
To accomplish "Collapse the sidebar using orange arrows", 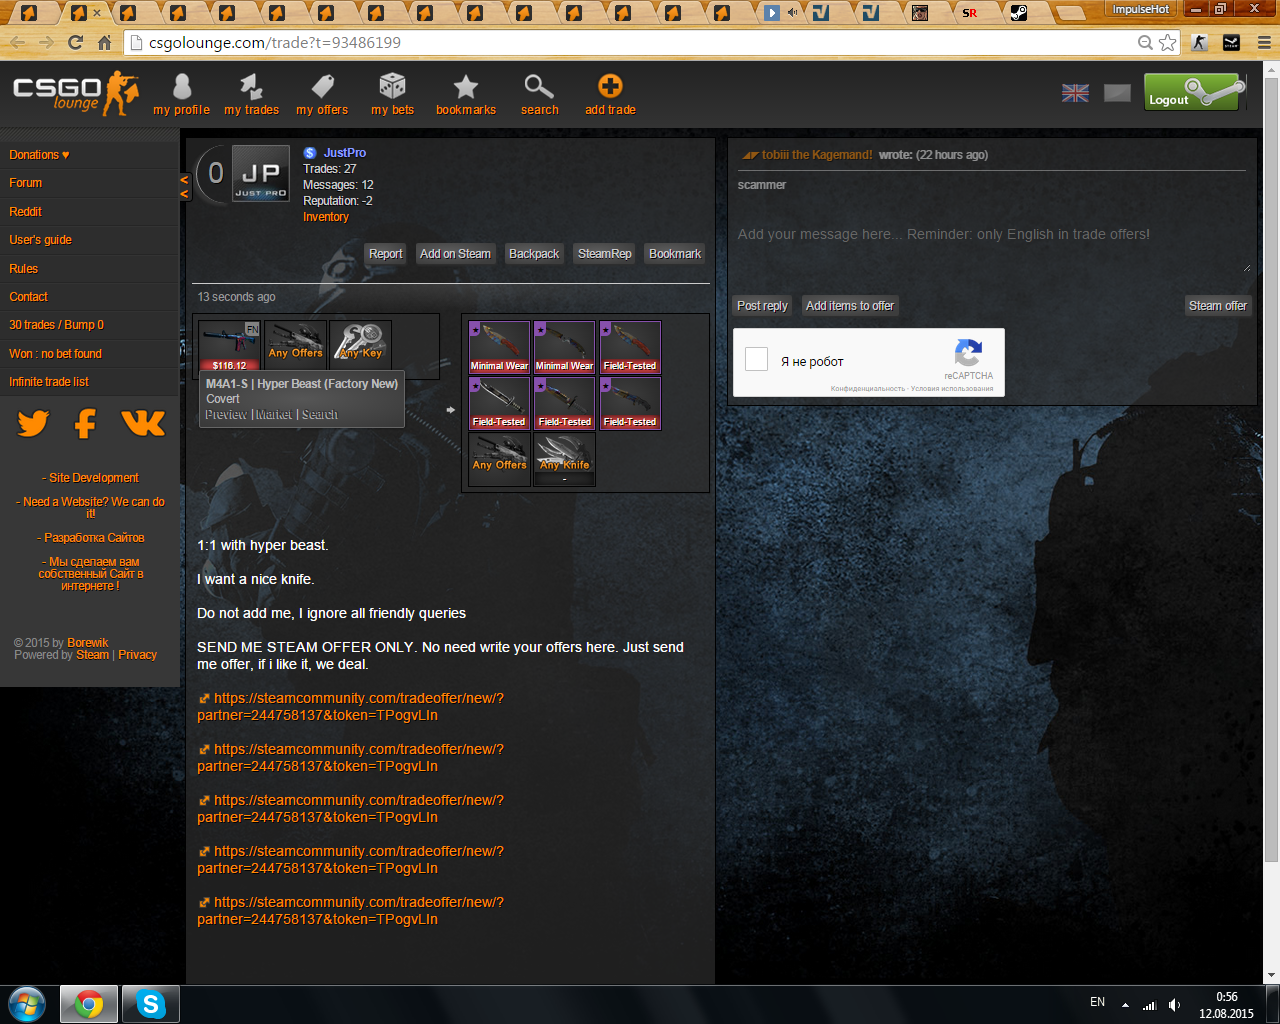I will [184, 187].
